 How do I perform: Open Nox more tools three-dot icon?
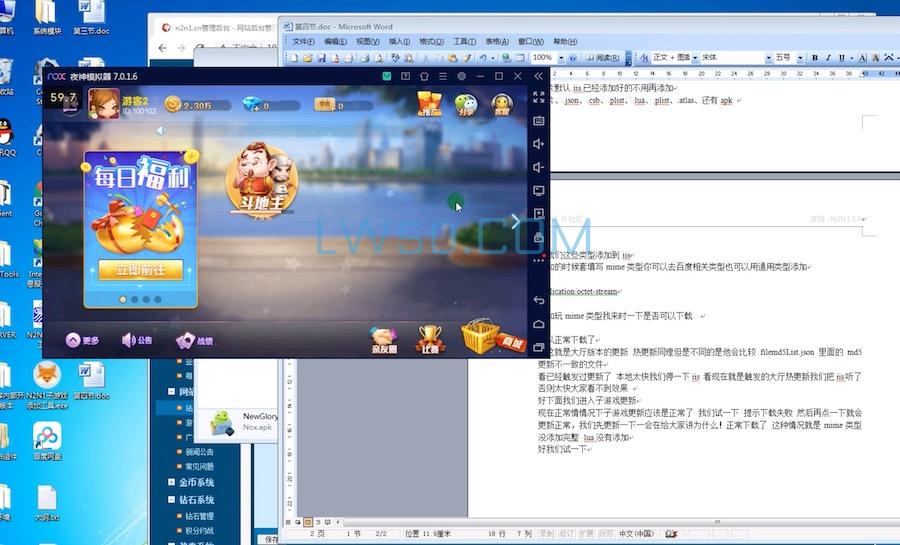[538, 260]
